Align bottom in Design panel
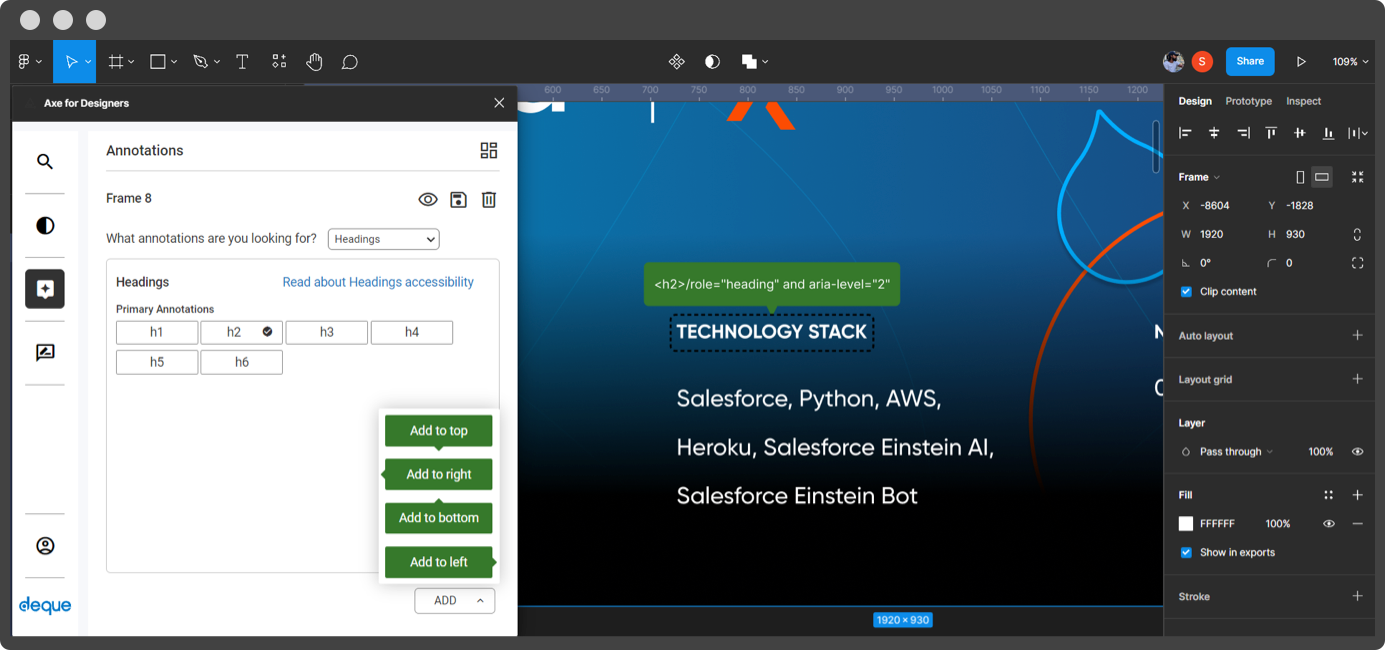Screen dimensions: 1385x650 (1328, 133)
